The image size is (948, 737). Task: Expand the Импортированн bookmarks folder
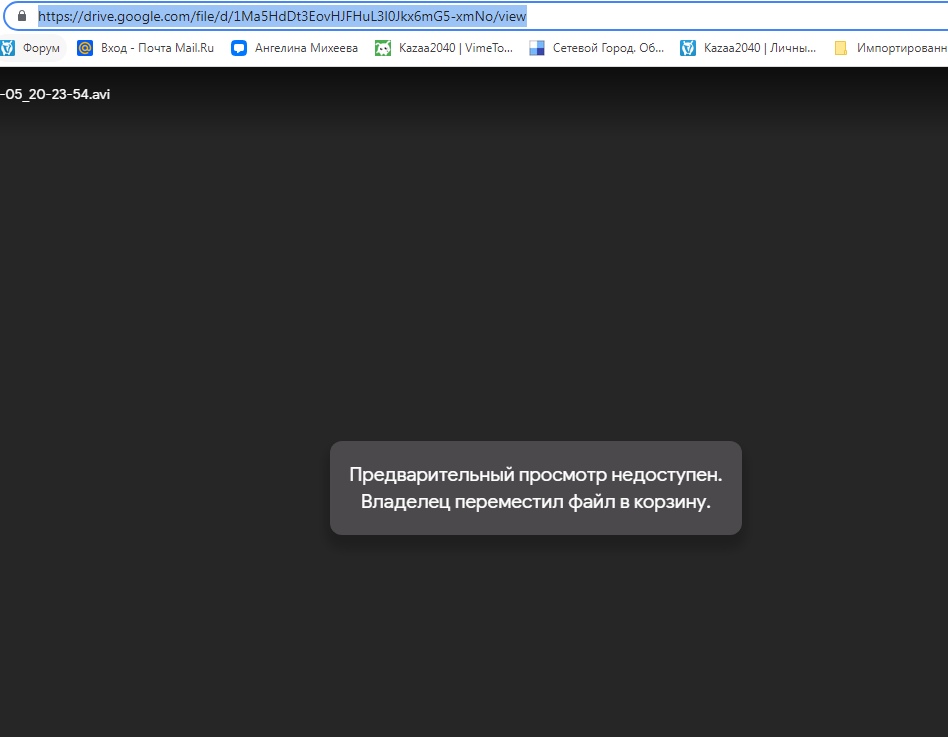click(x=900, y=48)
